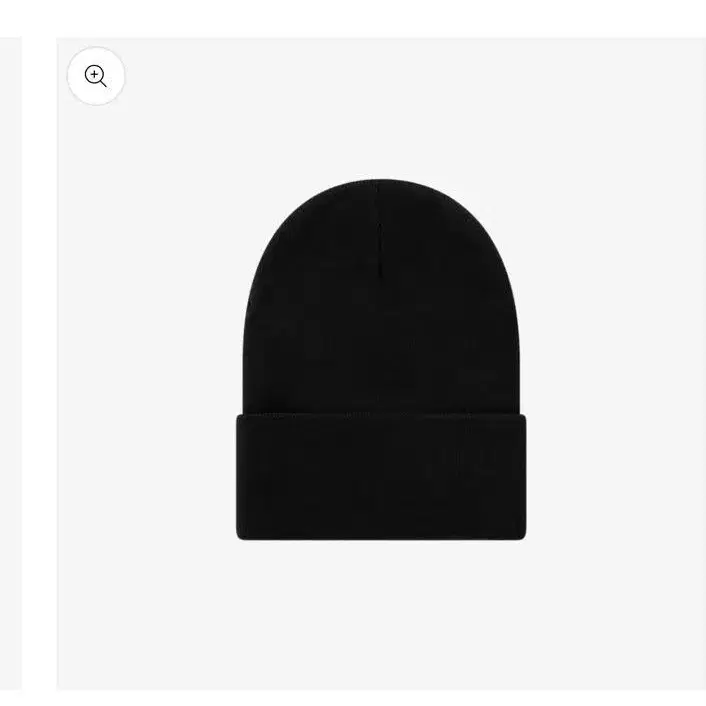
Task: Click the white gap between image panels
Action: tap(39, 363)
